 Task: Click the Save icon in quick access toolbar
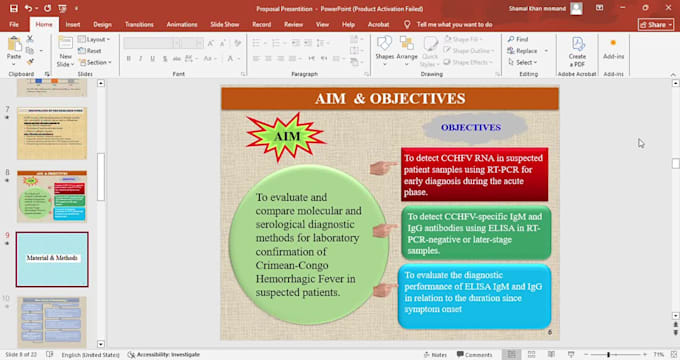click(14, 8)
